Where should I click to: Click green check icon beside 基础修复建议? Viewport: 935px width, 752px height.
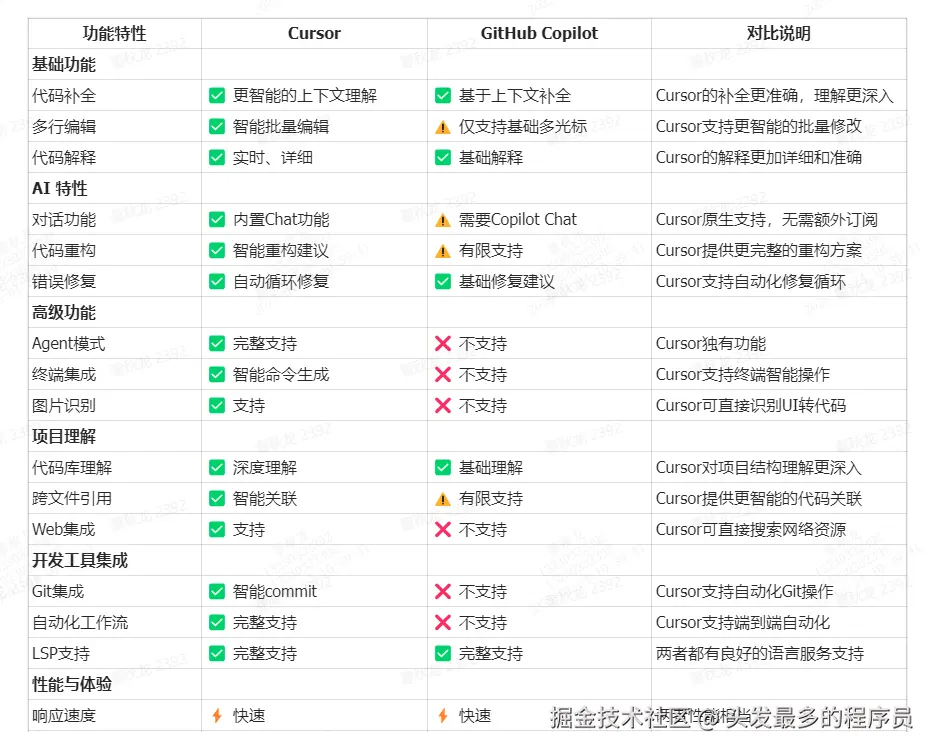tap(443, 281)
